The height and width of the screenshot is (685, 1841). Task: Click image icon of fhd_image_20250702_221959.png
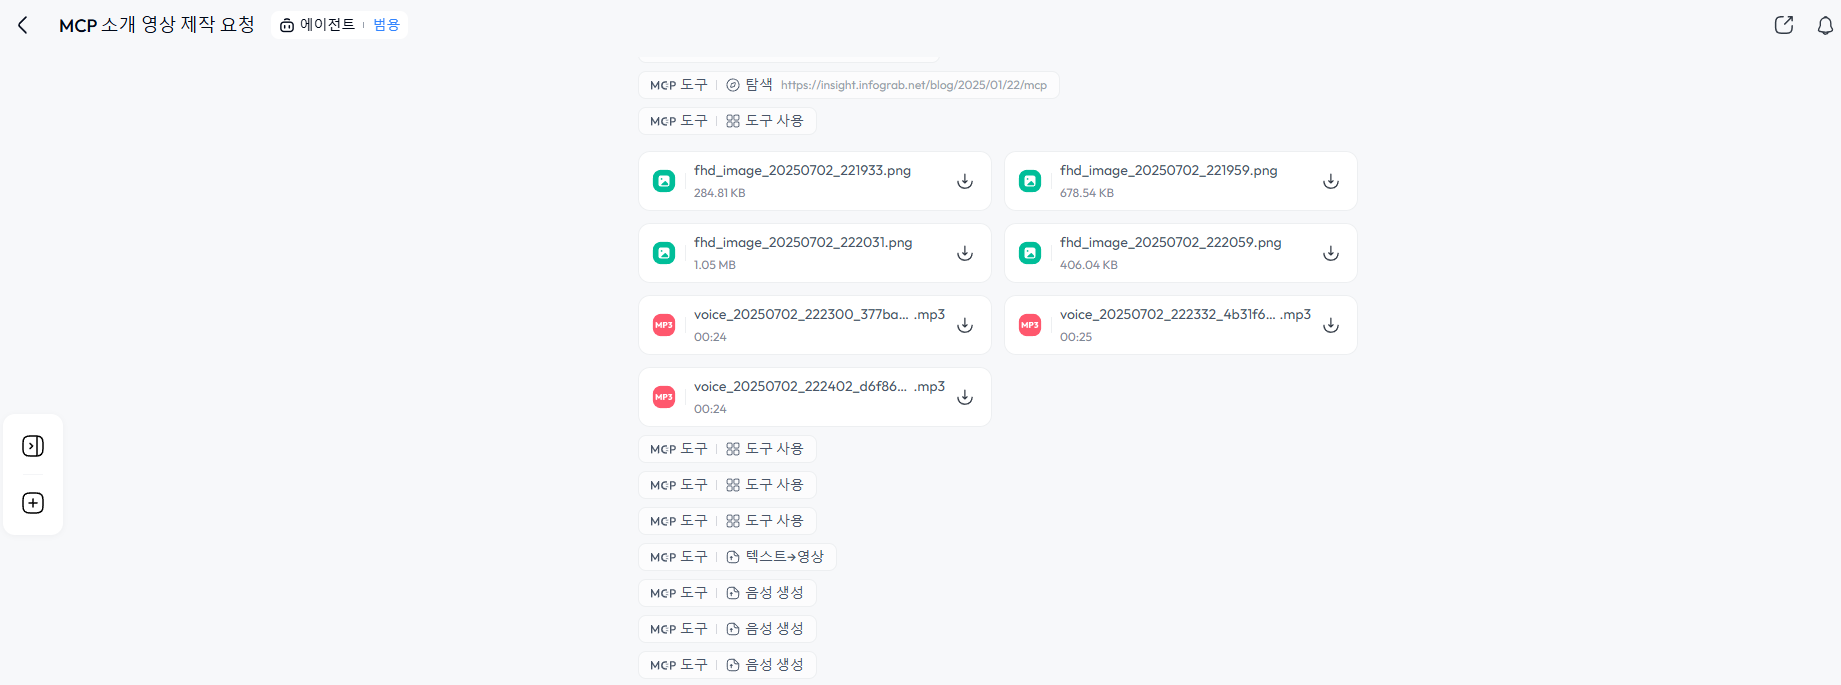tap(1030, 181)
